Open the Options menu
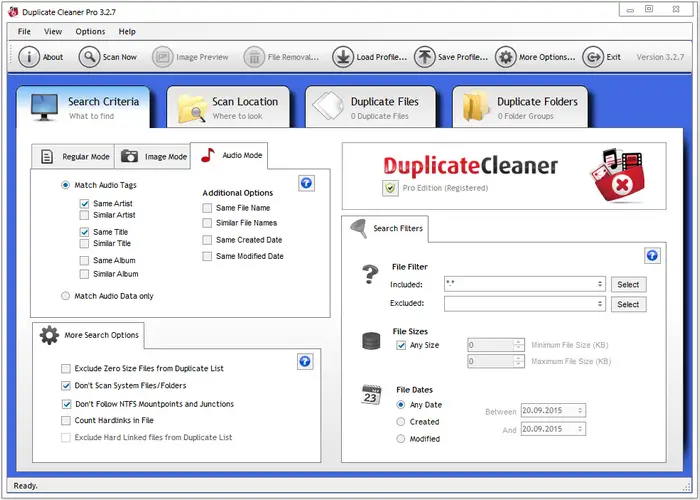The height and width of the screenshot is (500, 700). (90, 31)
